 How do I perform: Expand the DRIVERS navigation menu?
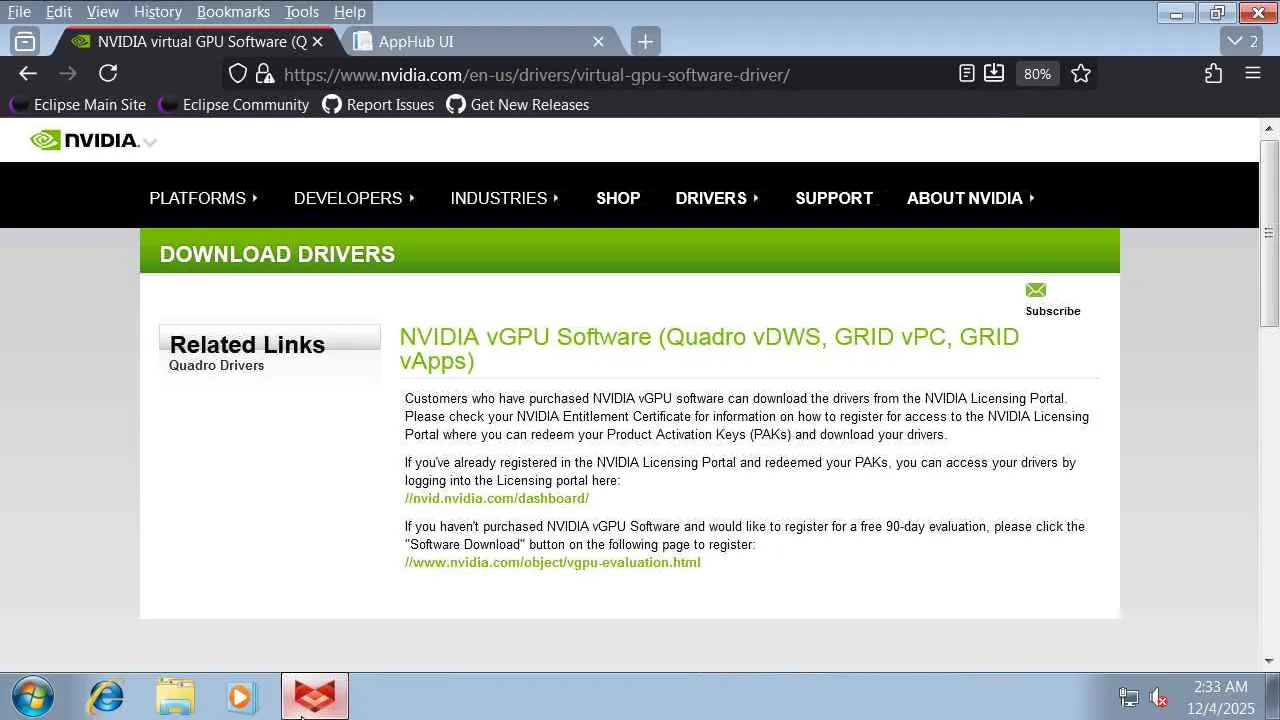point(717,198)
